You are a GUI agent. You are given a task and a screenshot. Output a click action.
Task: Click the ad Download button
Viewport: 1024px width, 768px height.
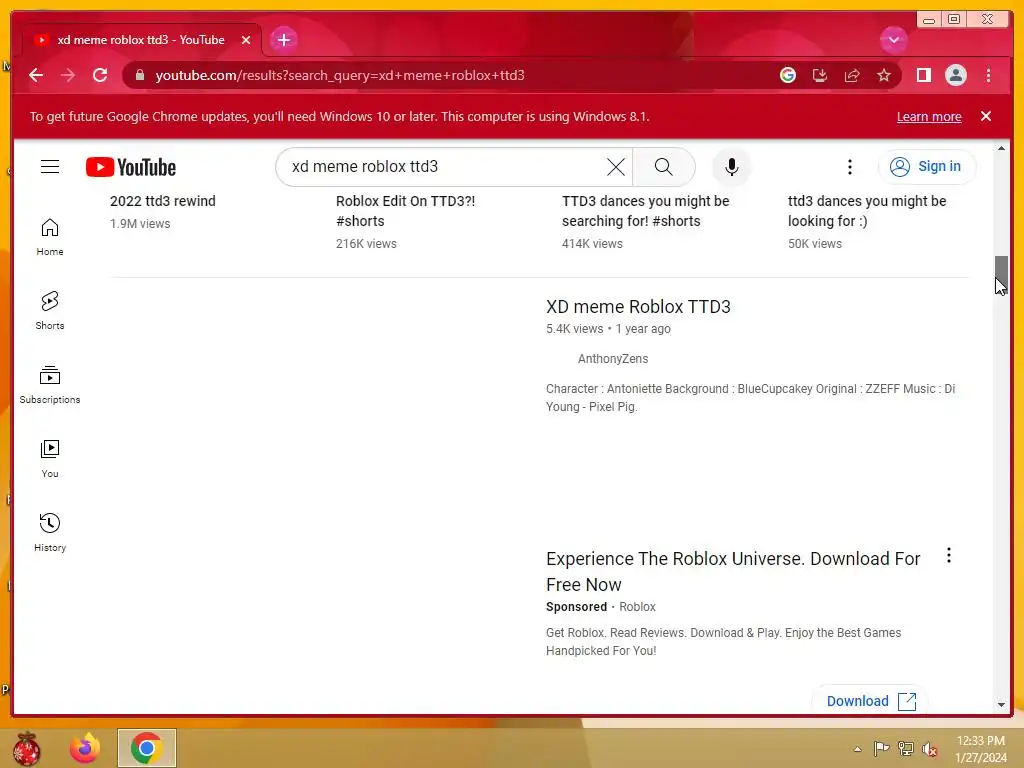870,701
